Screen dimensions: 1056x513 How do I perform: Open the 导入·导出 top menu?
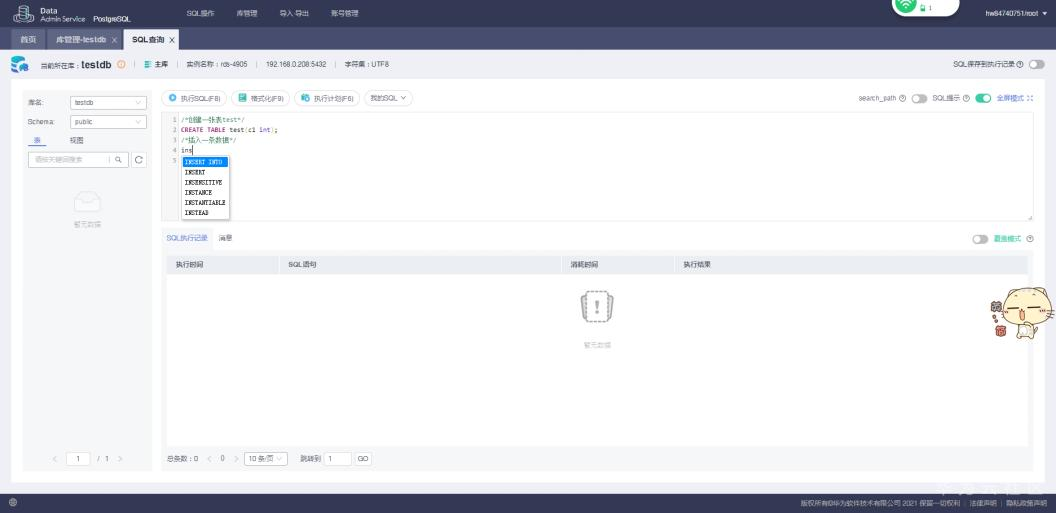(x=294, y=13)
